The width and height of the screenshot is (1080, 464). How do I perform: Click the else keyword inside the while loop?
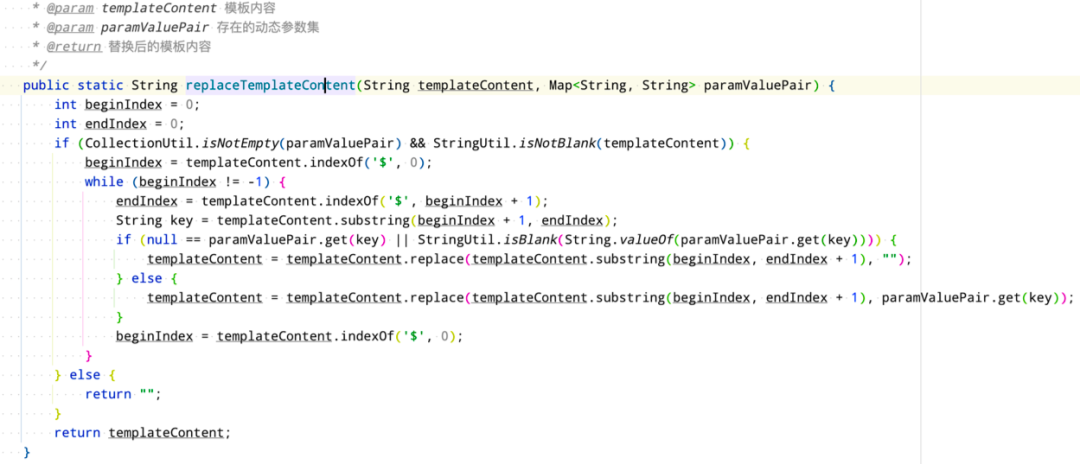pos(147,278)
